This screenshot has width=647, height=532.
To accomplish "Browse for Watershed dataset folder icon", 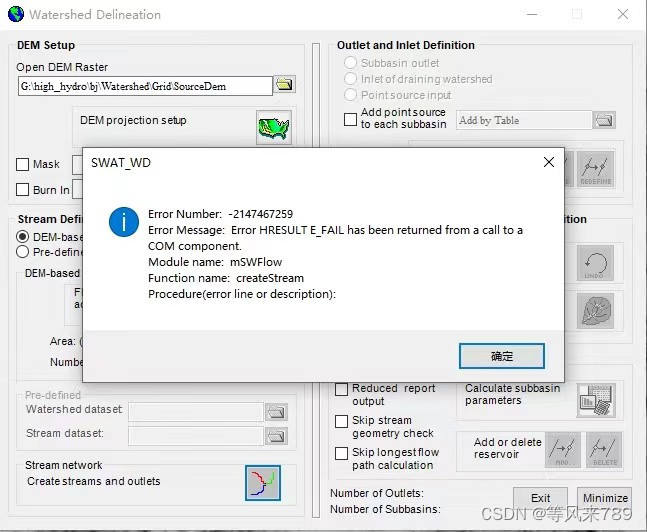I will point(276,412).
